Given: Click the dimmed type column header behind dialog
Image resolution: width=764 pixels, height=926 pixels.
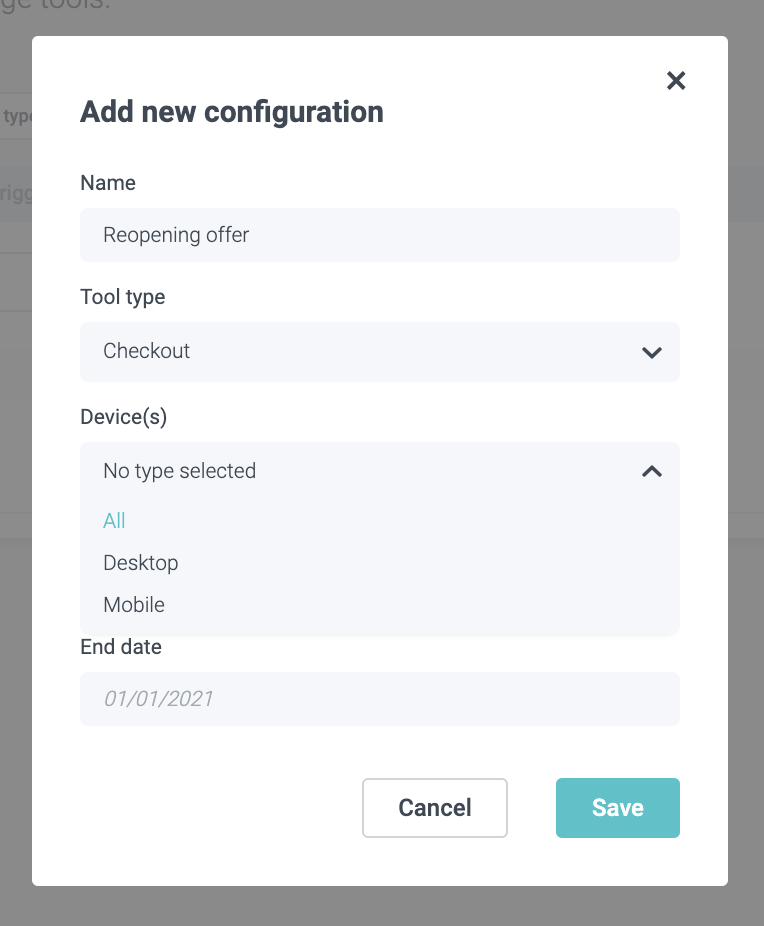Looking at the screenshot, I should [x=16, y=116].
